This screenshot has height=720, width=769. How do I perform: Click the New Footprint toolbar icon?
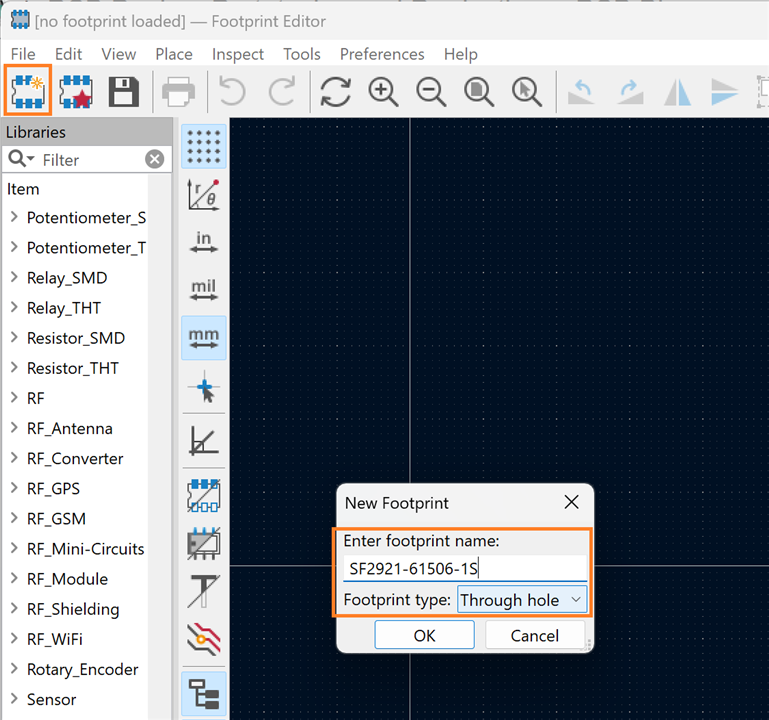click(27, 92)
